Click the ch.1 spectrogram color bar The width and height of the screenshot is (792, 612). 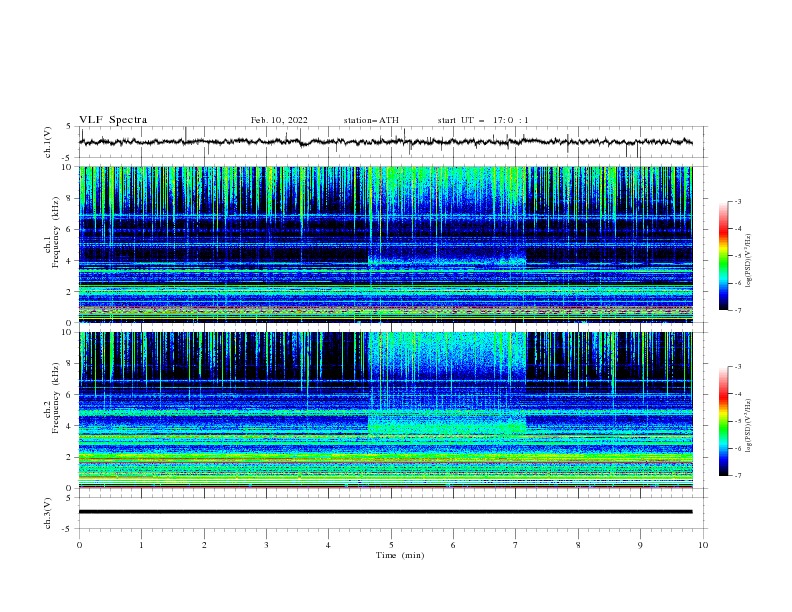[723, 256]
